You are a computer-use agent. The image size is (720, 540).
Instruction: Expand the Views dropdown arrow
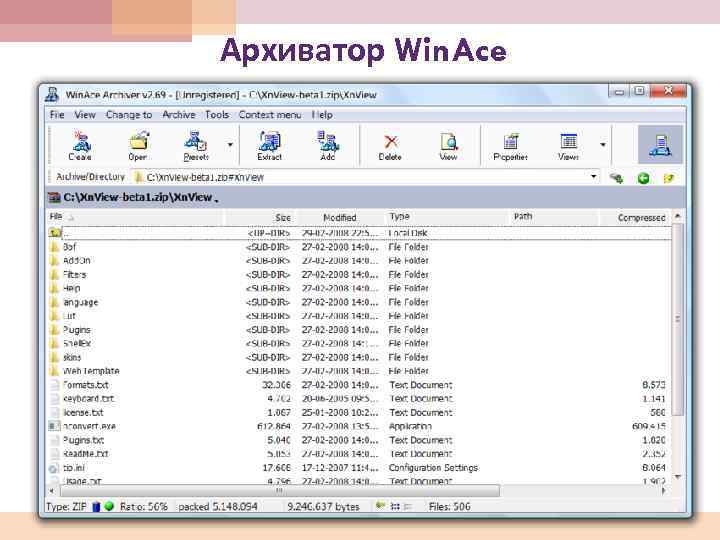tap(603, 145)
